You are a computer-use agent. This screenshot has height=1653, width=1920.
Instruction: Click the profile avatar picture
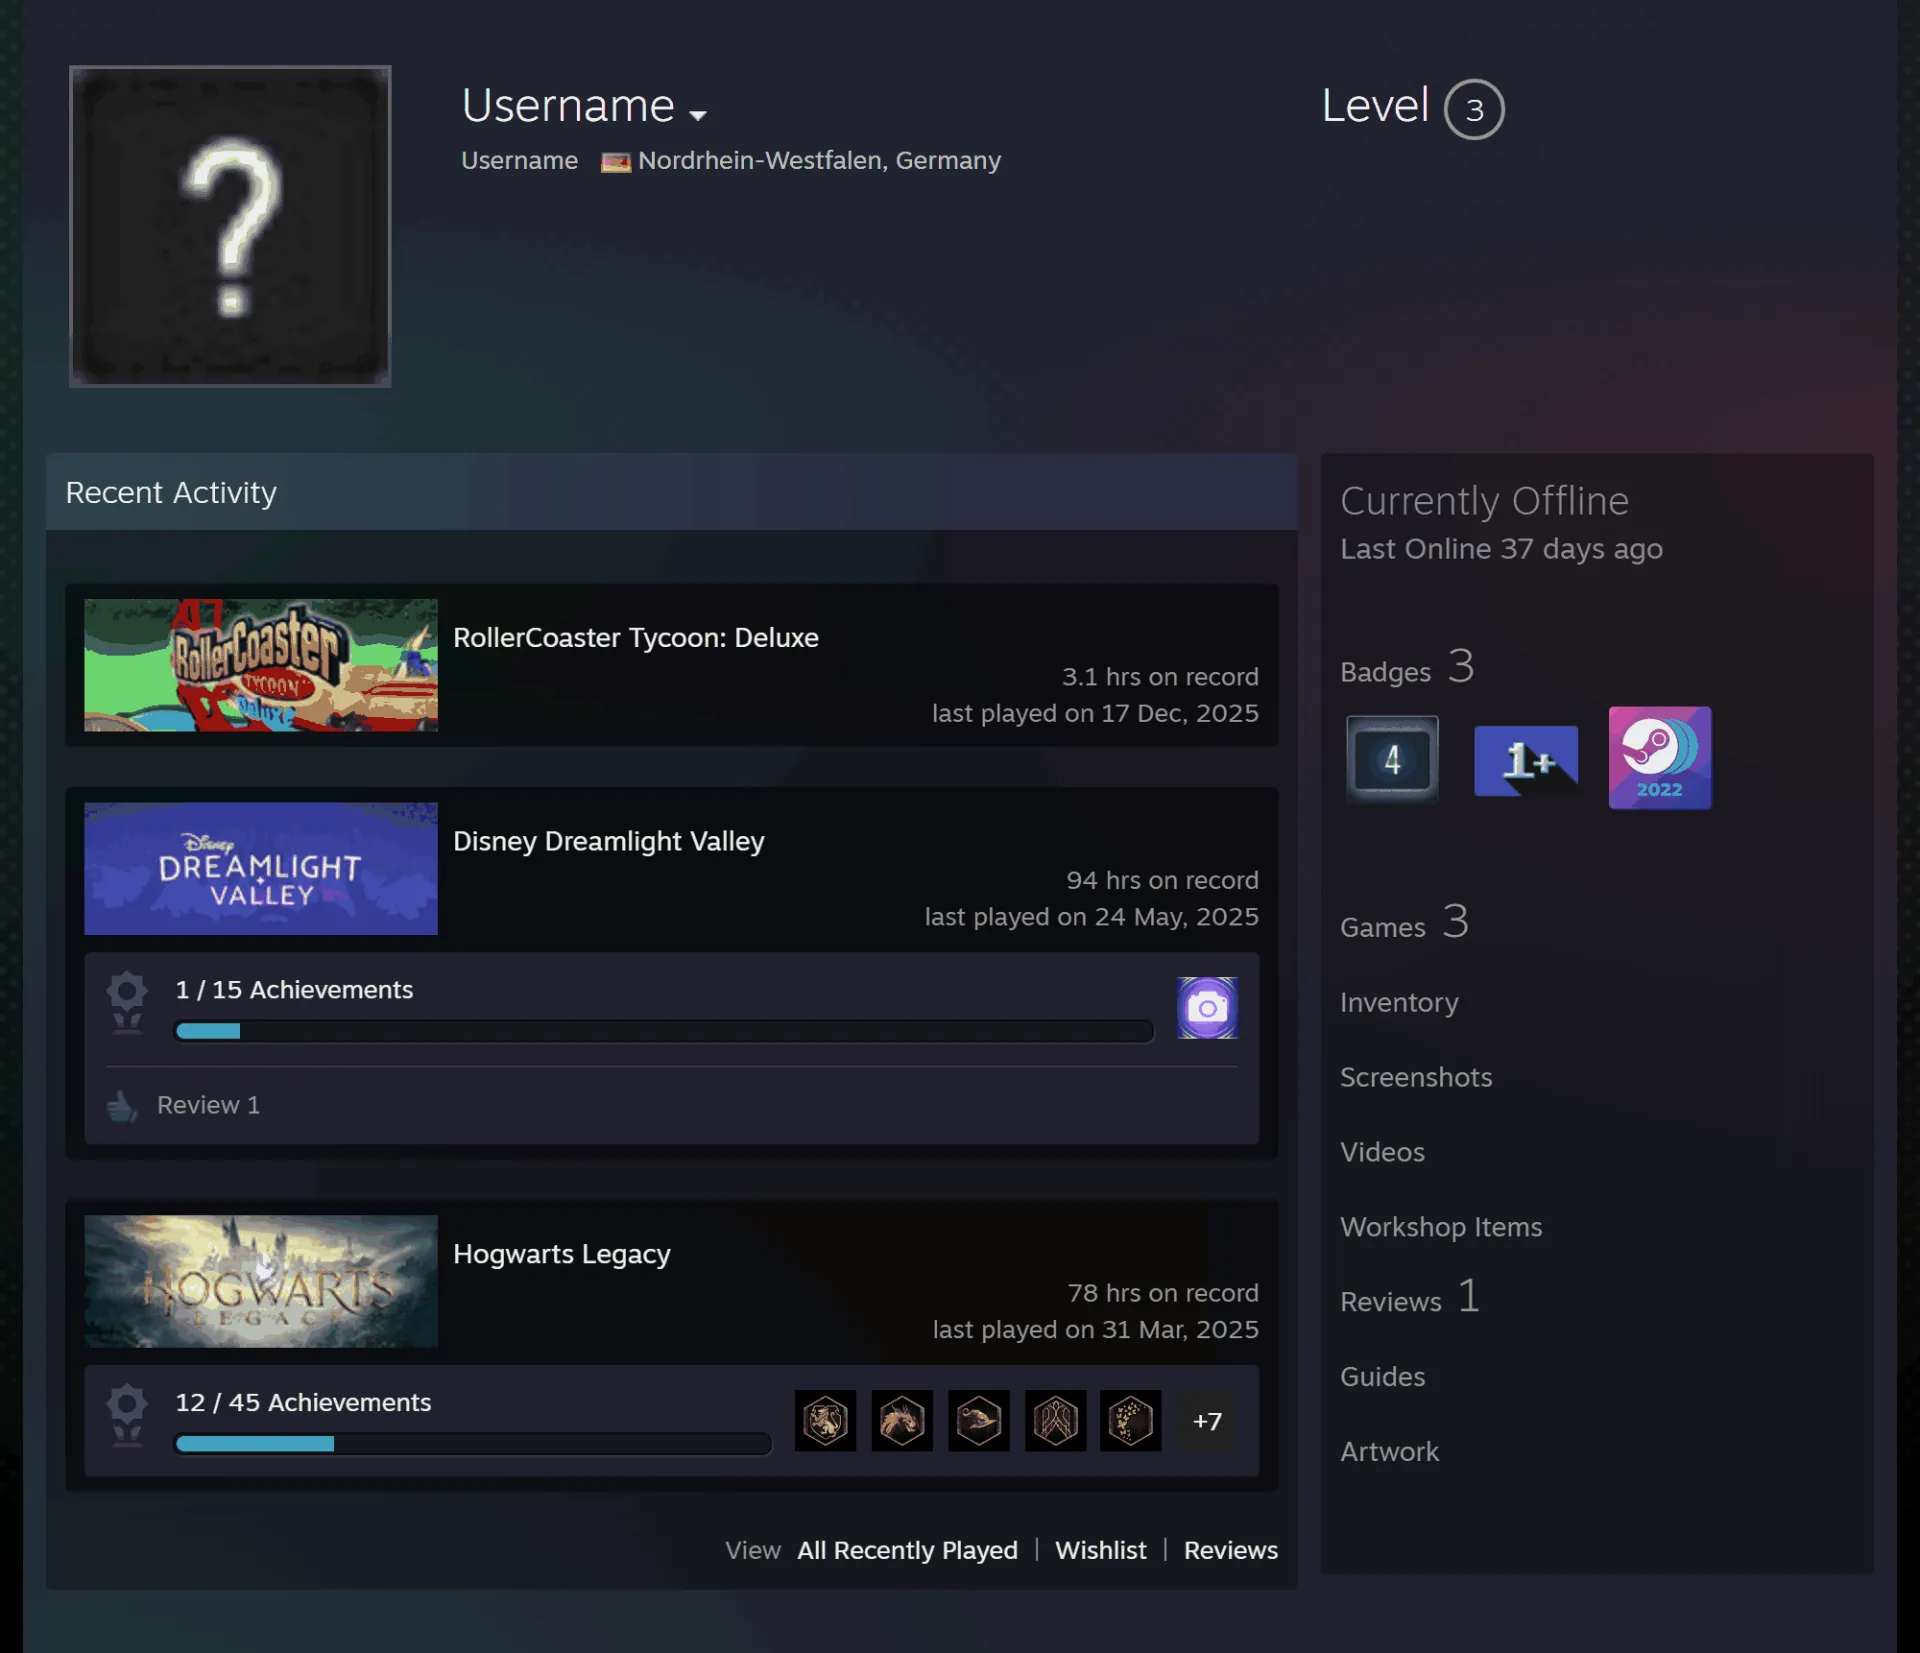click(x=230, y=226)
